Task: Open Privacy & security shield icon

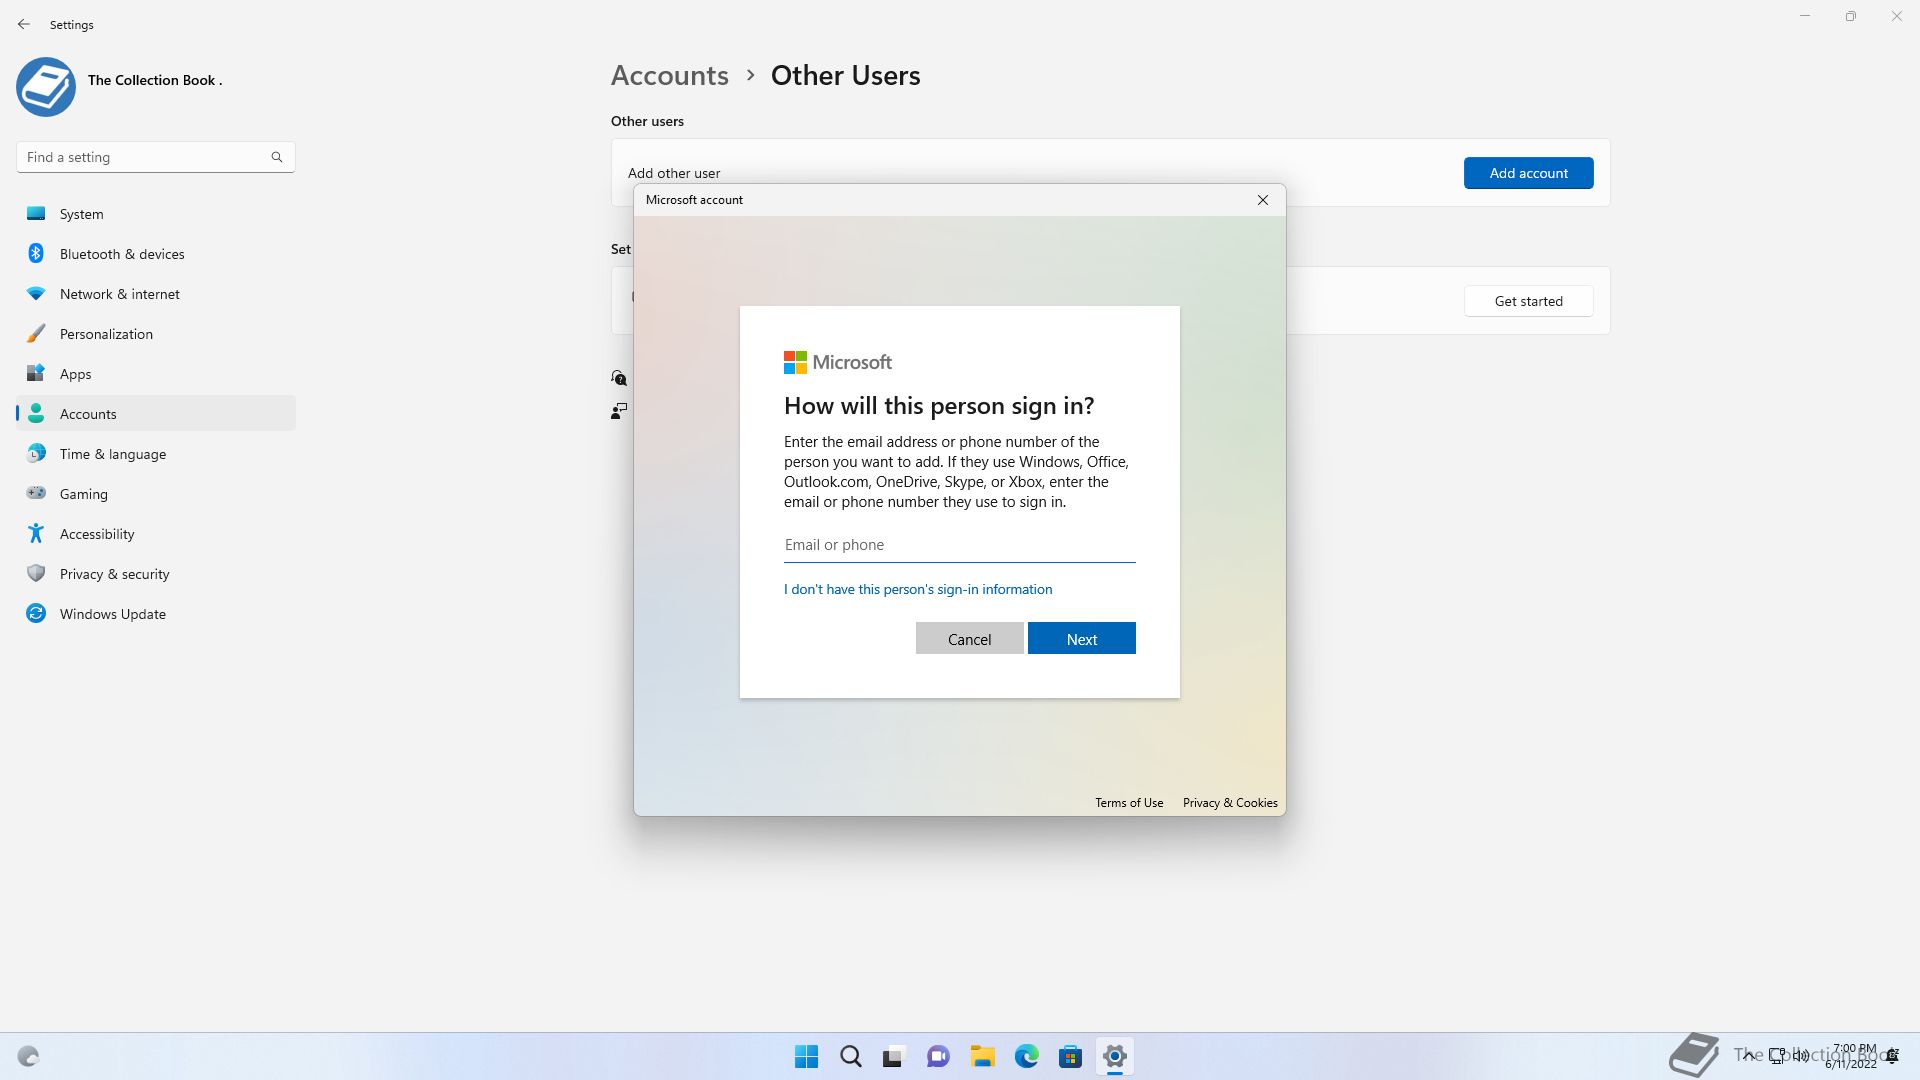Action: pyautogui.click(x=36, y=573)
